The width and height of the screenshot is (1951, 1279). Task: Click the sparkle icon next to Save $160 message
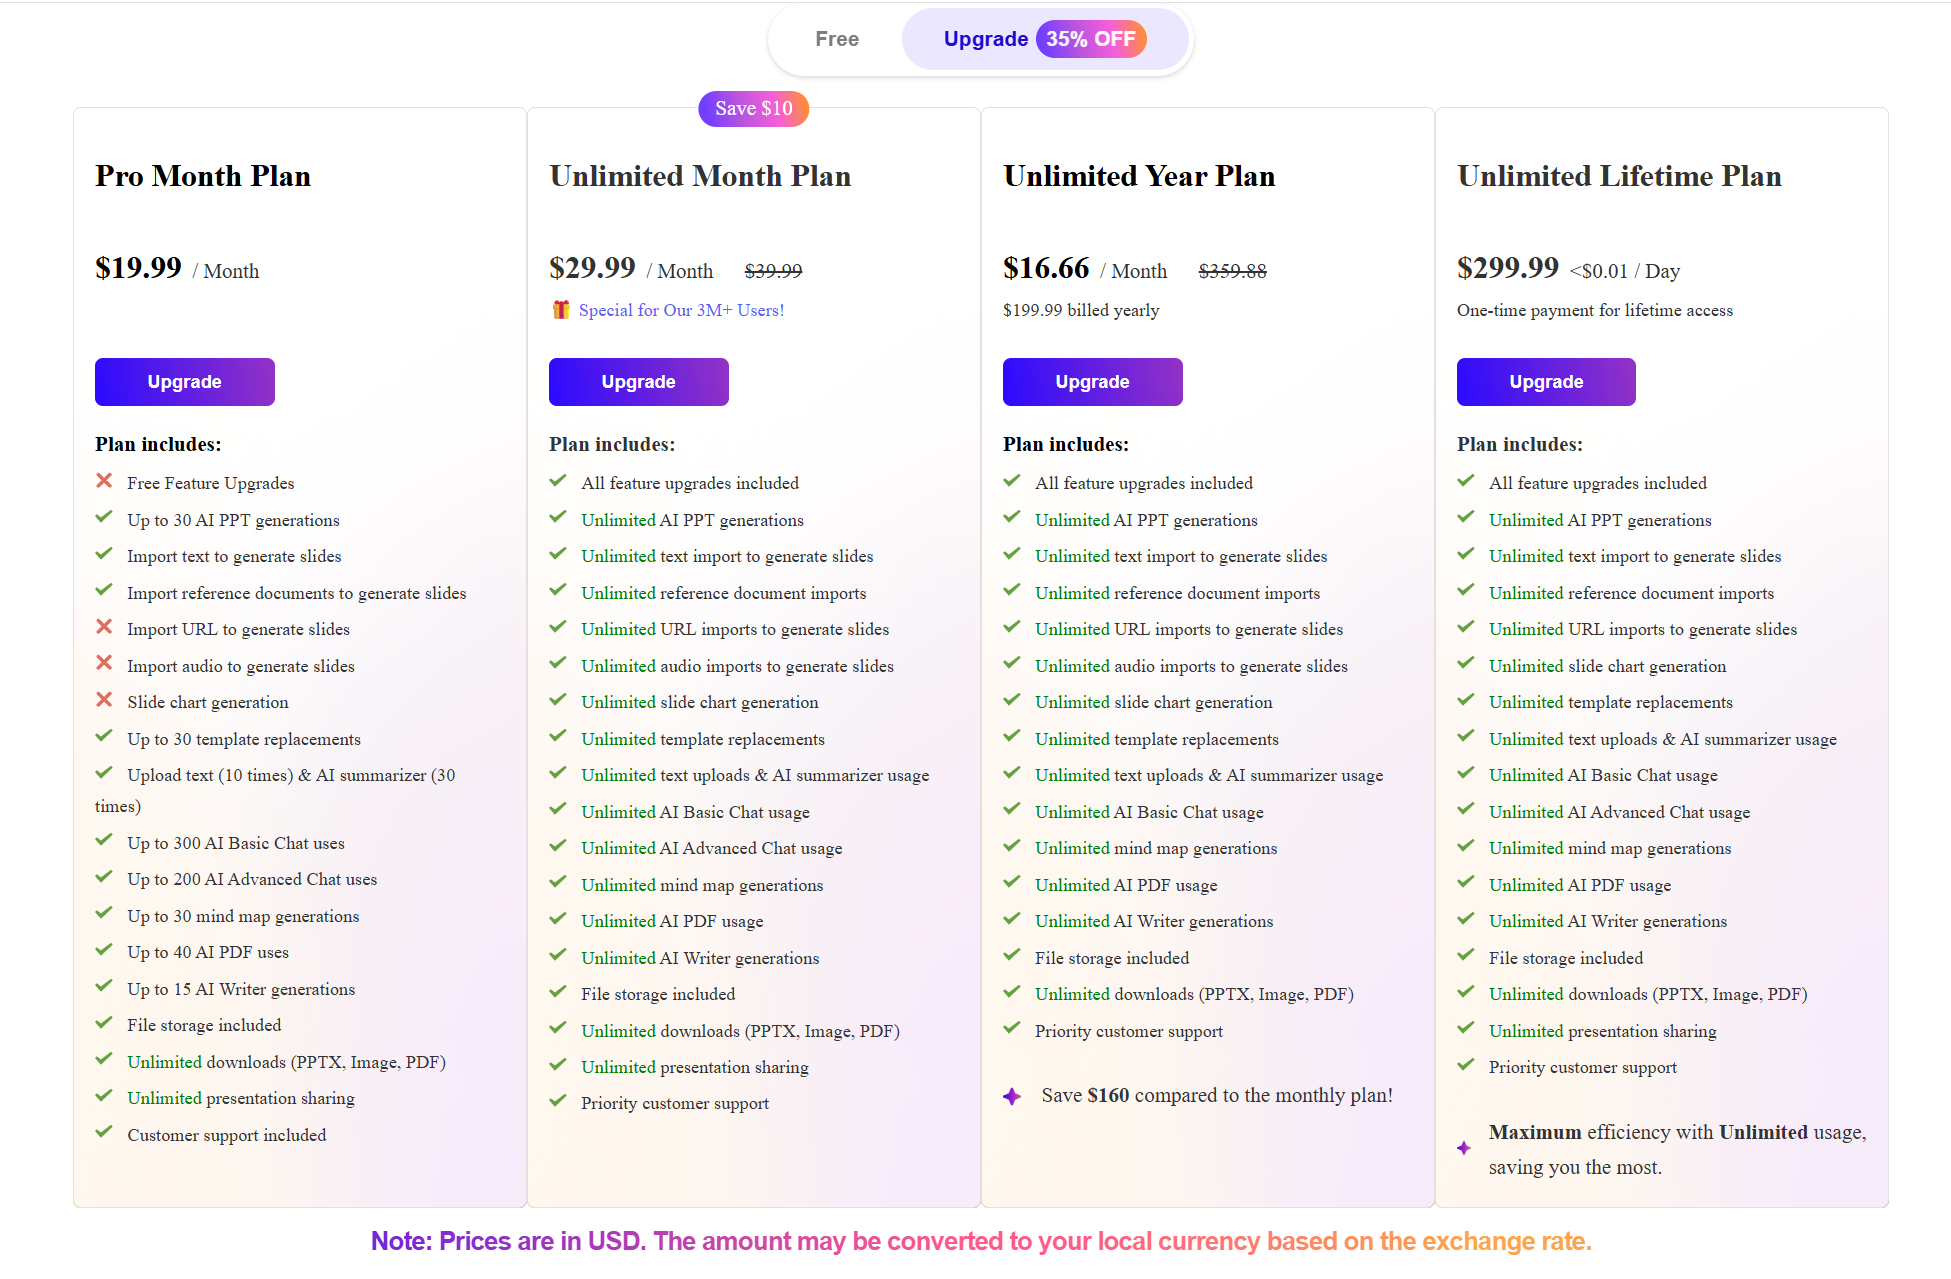[1012, 1096]
